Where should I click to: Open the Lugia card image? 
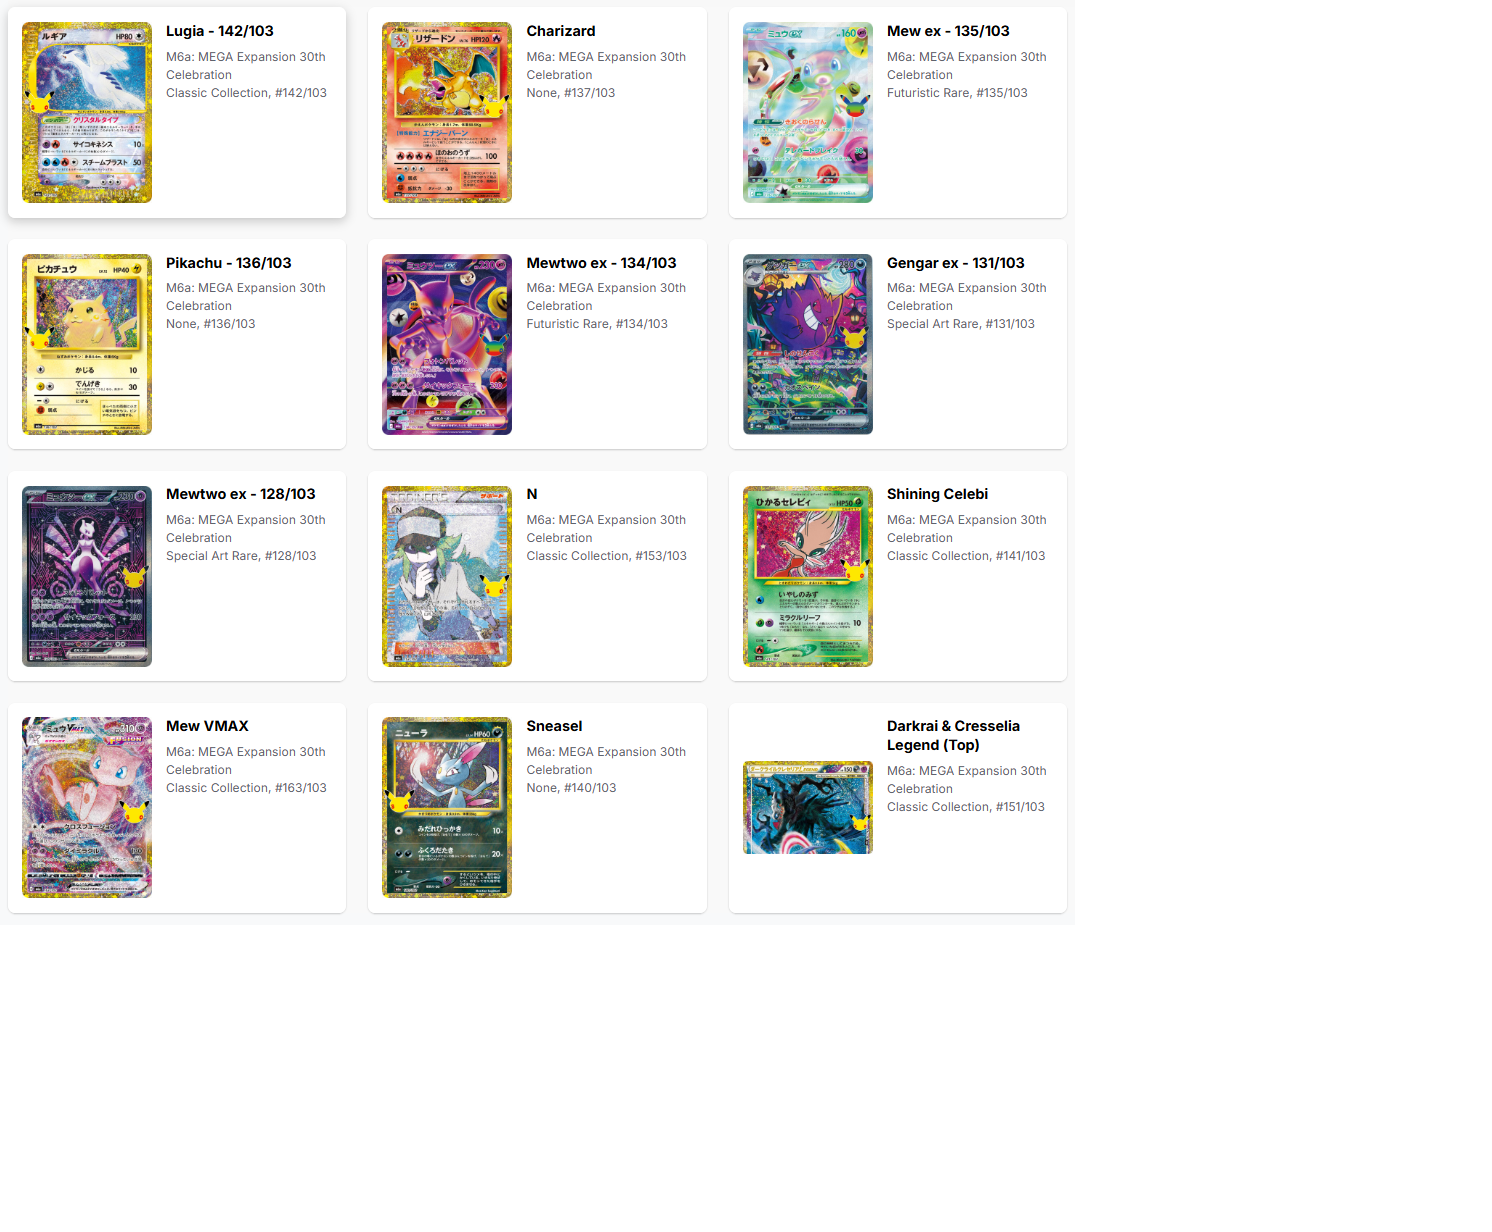click(x=87, y=112)
